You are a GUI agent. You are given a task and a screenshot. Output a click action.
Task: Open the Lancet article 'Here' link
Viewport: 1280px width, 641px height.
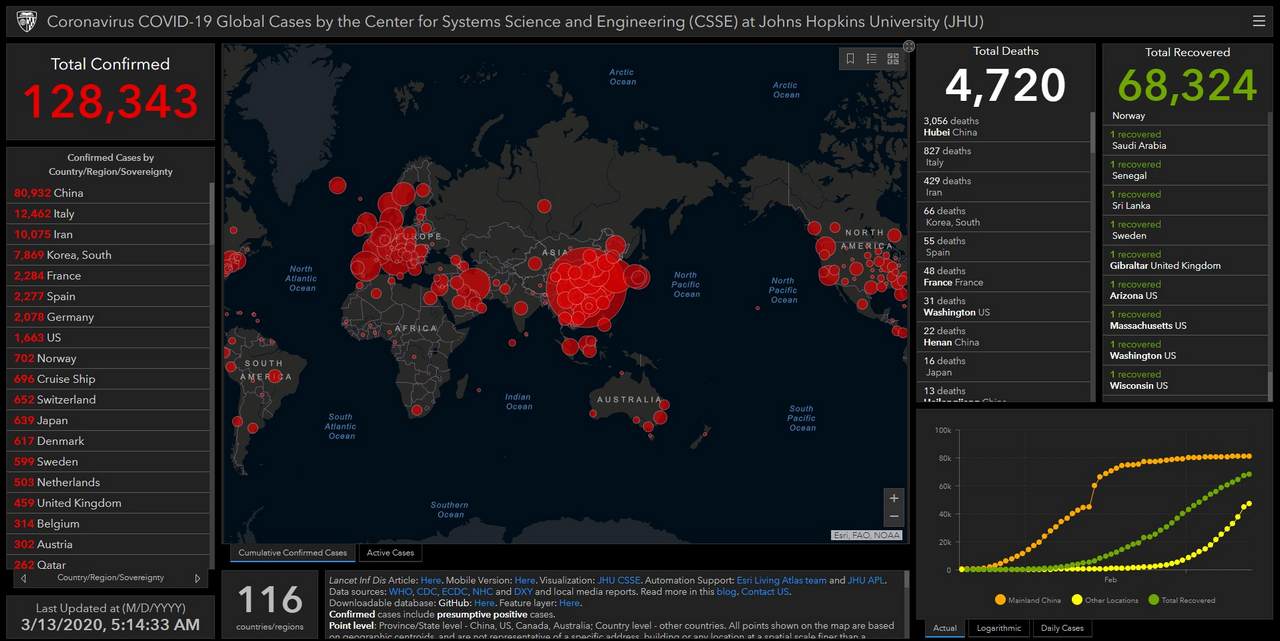(x=430, y=580)
